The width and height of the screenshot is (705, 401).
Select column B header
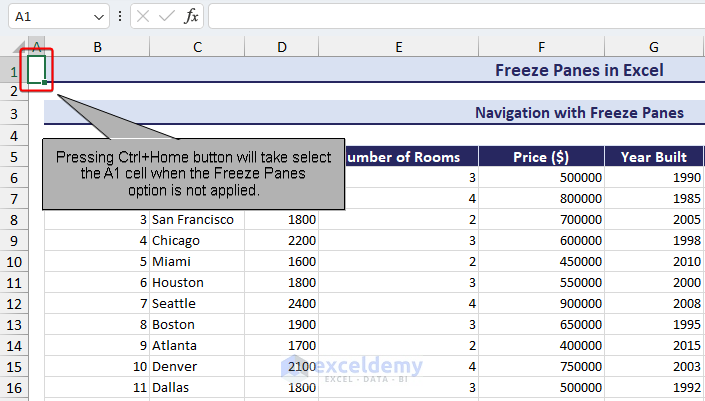coord(96,48)
